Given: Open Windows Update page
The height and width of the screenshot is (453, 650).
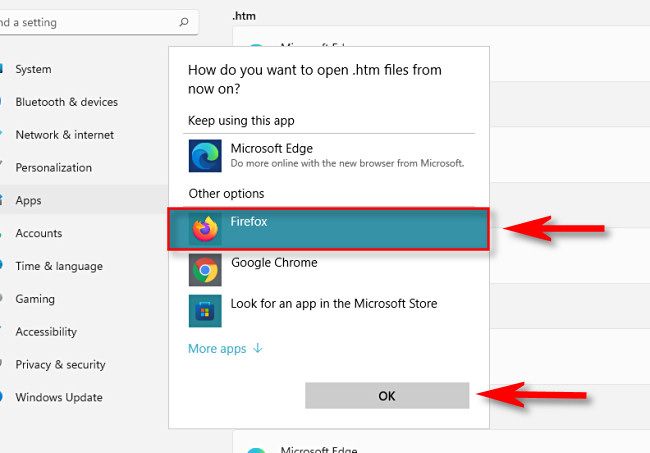Looking at the screenshot, I should tap(59, 397).
